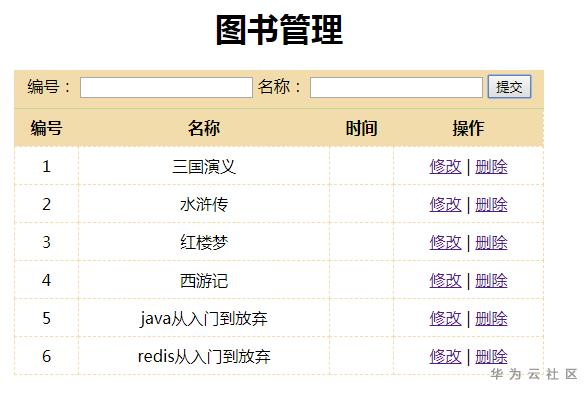Image resolution: width=588 pixels, height=396 pixels.
Task: Select the 水浒传 name cell
Action: pos(204,204)
